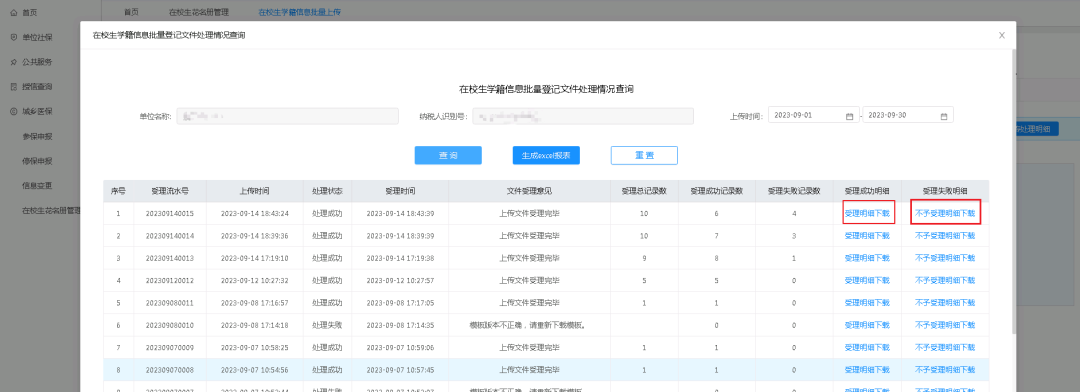Select 停保申报 in the sidebar

37,161
